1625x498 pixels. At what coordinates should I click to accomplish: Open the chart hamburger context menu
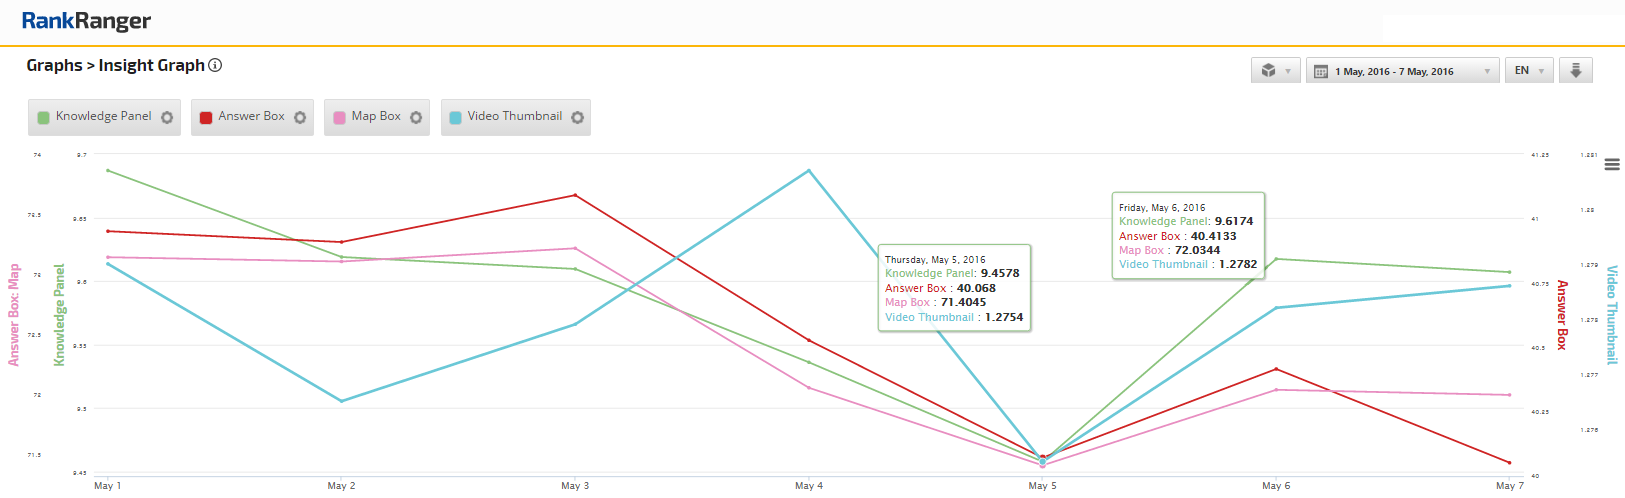coord(1612,165)
